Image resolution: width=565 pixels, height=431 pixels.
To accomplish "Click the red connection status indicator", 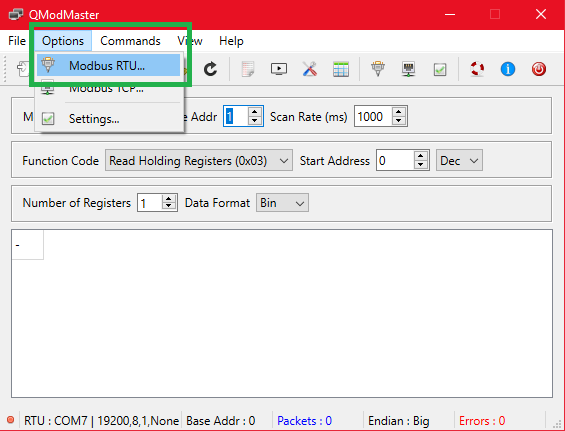I will coord(10,420).
